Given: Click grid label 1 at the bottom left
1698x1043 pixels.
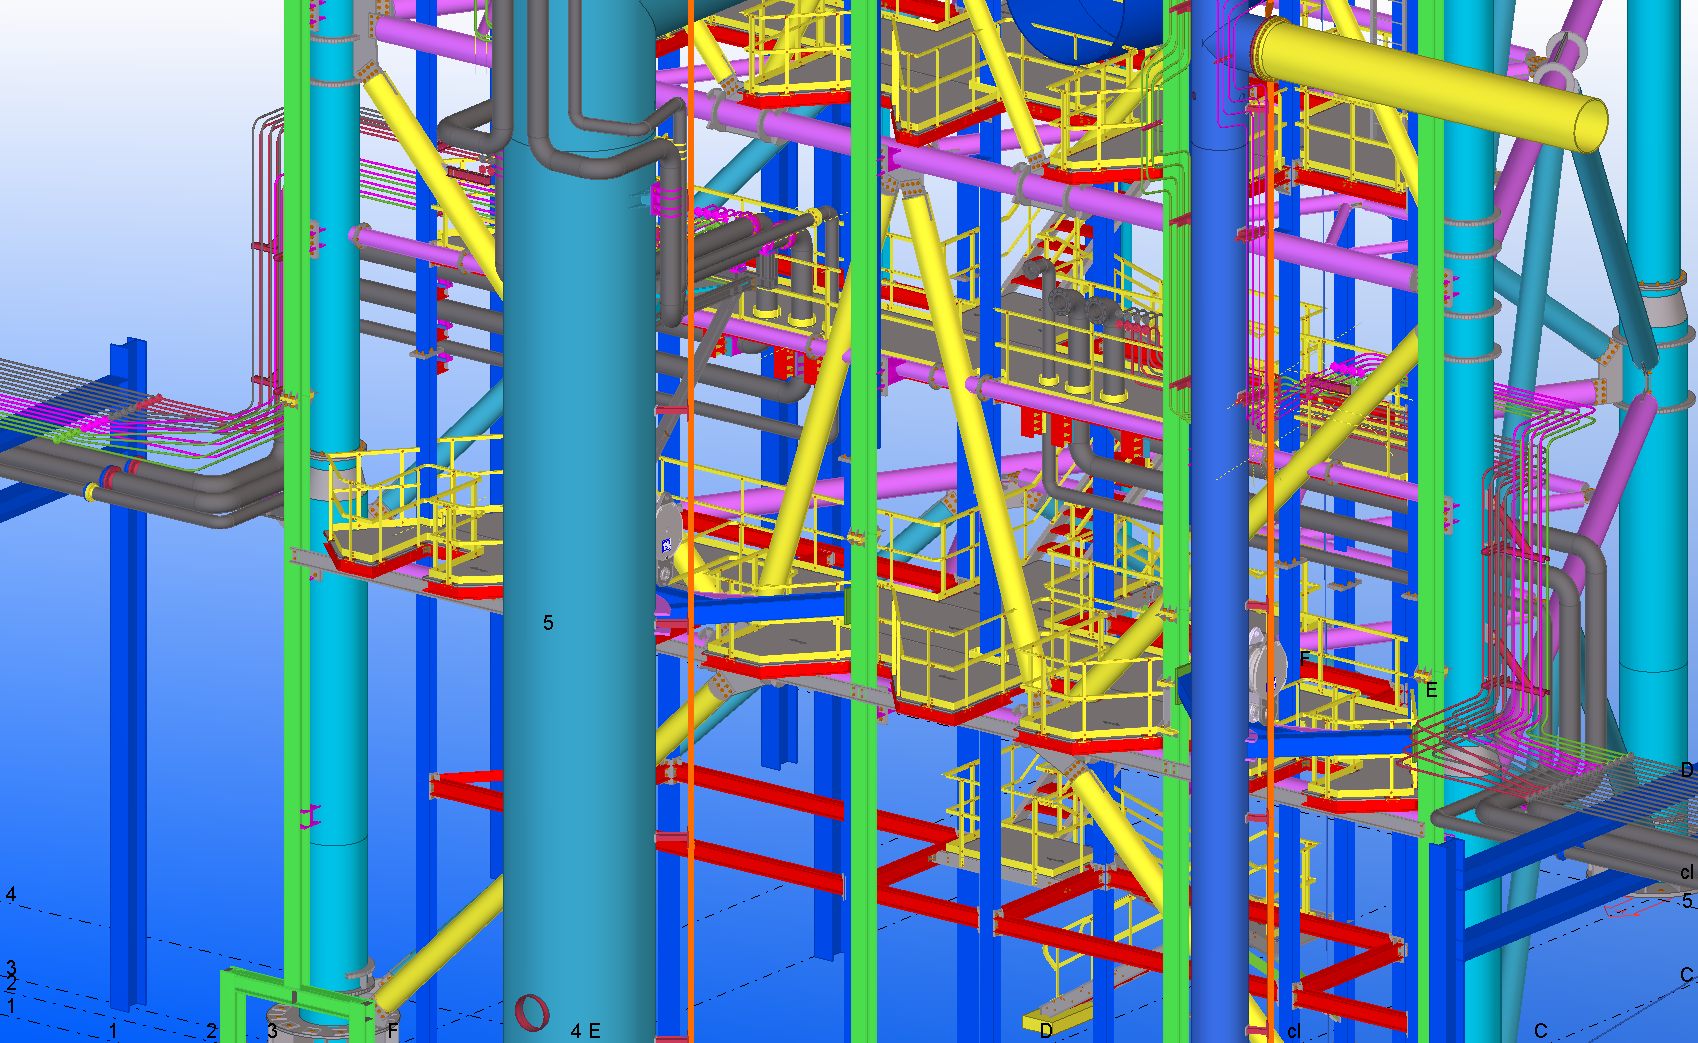Looking at the screenshot, I should click(x=113, y=1030).
